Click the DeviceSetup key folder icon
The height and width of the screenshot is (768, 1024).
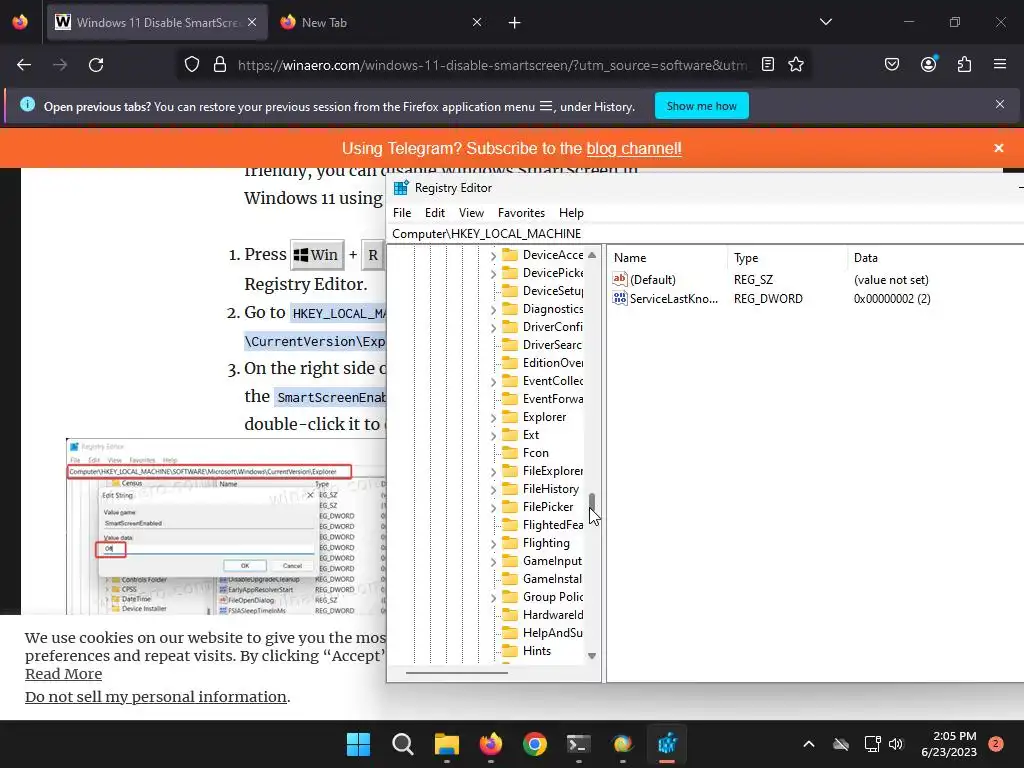(510, 291)
